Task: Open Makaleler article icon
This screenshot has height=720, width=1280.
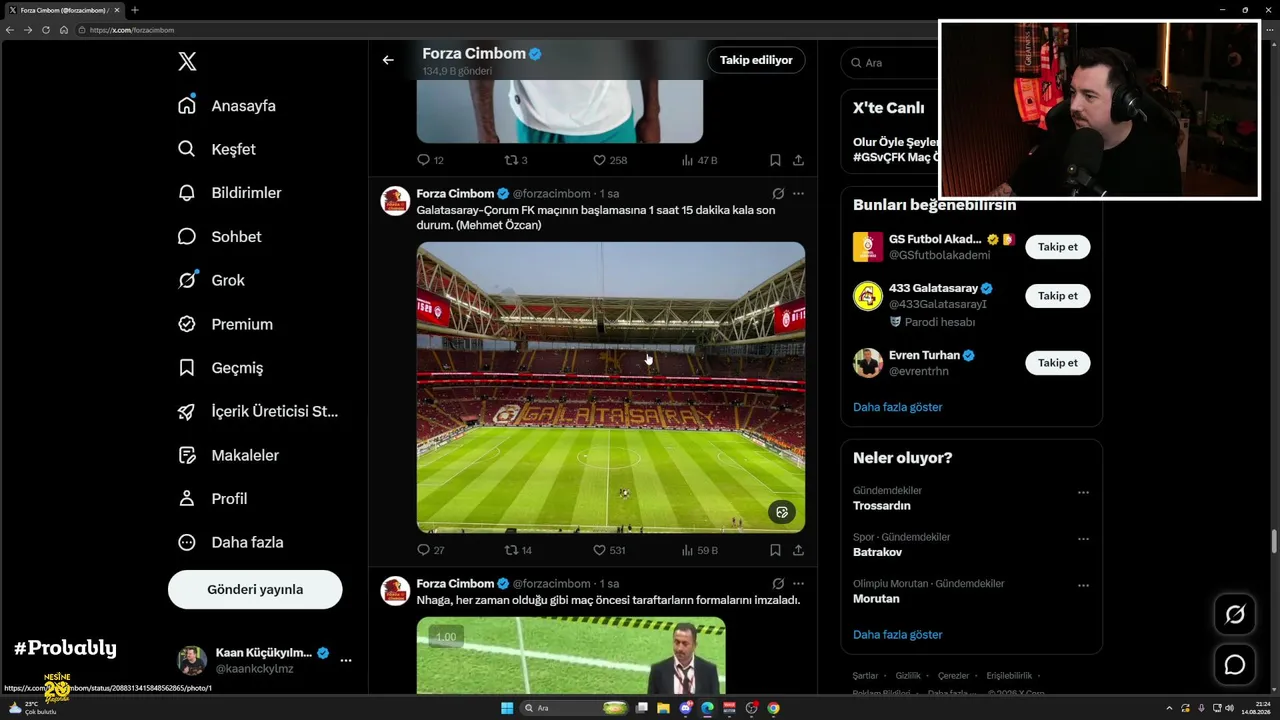Action: click(187, 455)
